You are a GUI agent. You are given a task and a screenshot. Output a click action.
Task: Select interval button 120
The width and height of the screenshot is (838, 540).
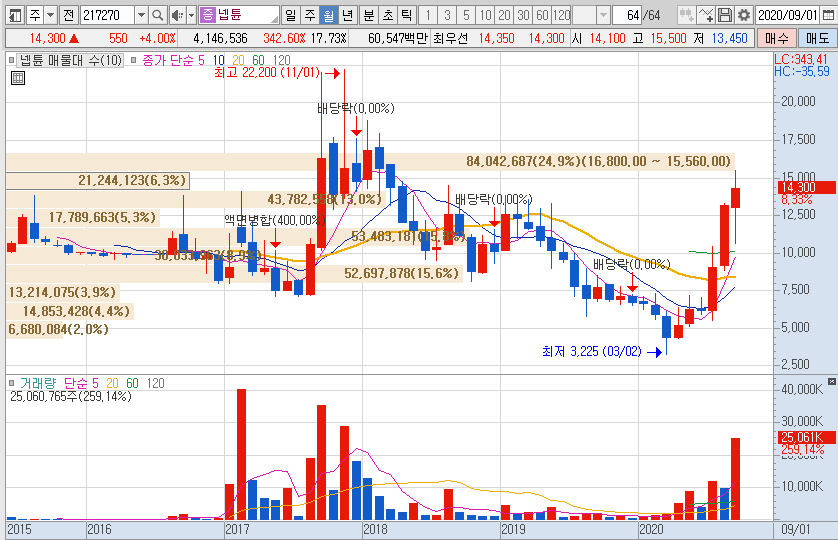pyautogui.click(x=561, y=15)
